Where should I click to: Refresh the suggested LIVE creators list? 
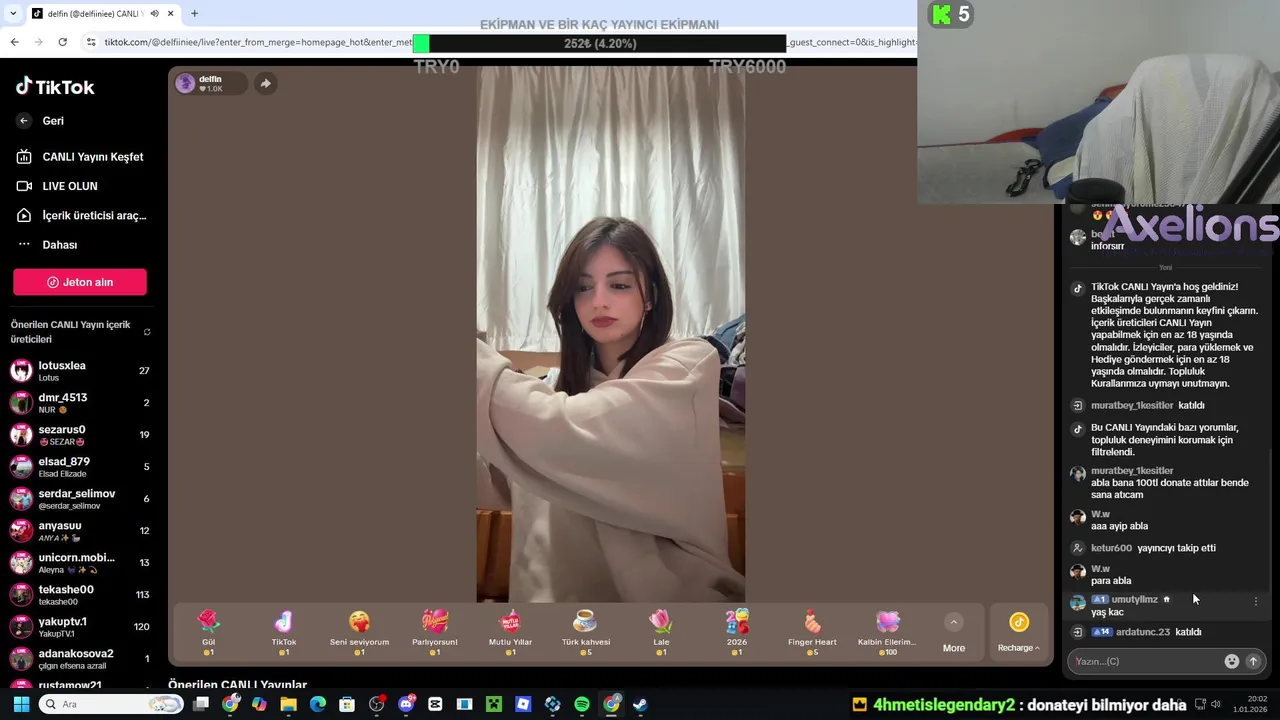[x=147, y=332]
